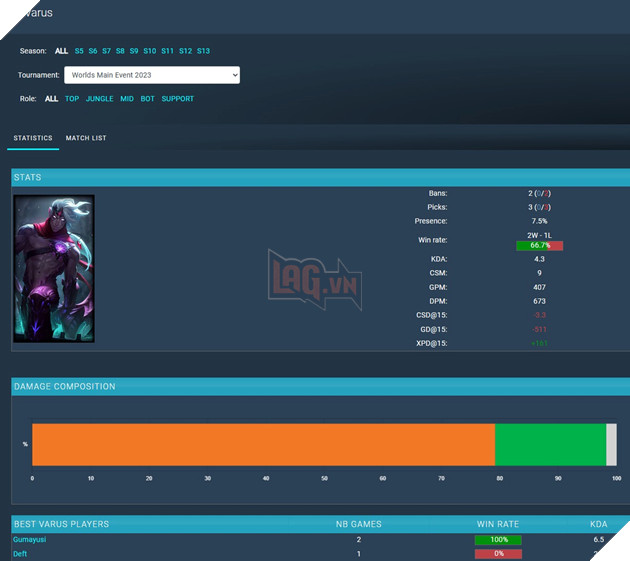The image size is (630, 561).
Task: Select the ALL roles filter
Action: tap(52, 99)
